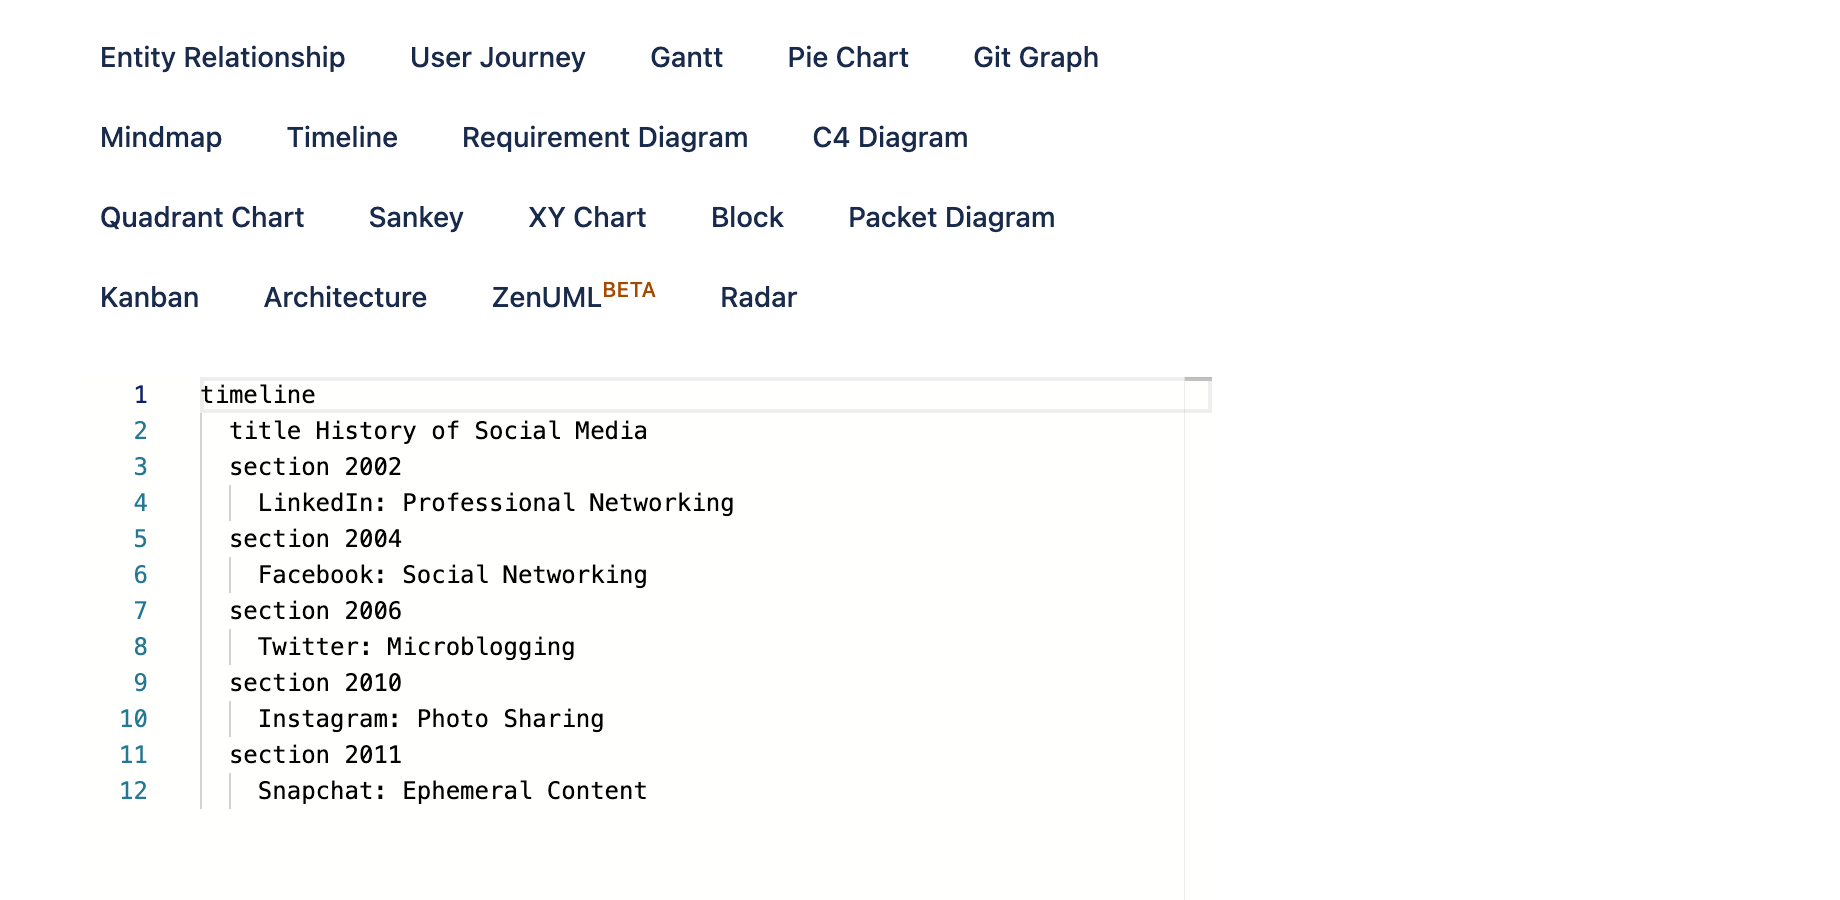The height and width of the screenshot is (900, 1840).
Task: Click the editor scrollbar thumb at top right
Action: click(1198, 380)
